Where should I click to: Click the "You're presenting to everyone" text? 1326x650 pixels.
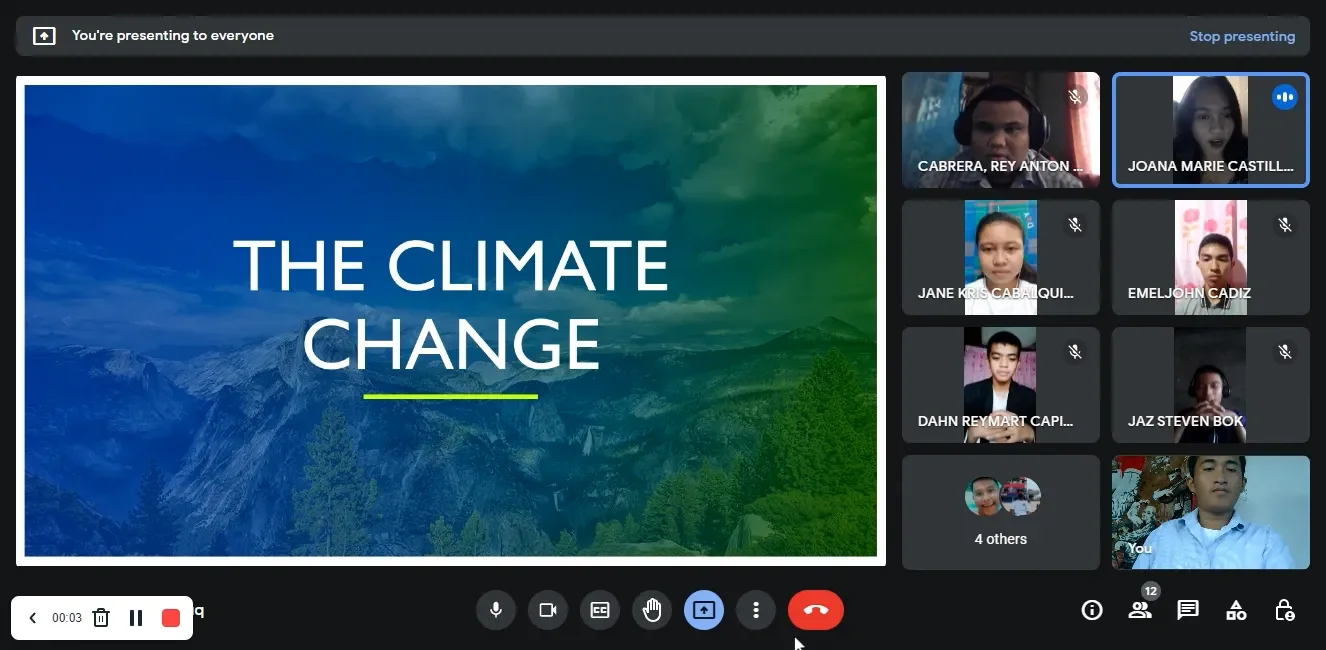tap(173, 36)
